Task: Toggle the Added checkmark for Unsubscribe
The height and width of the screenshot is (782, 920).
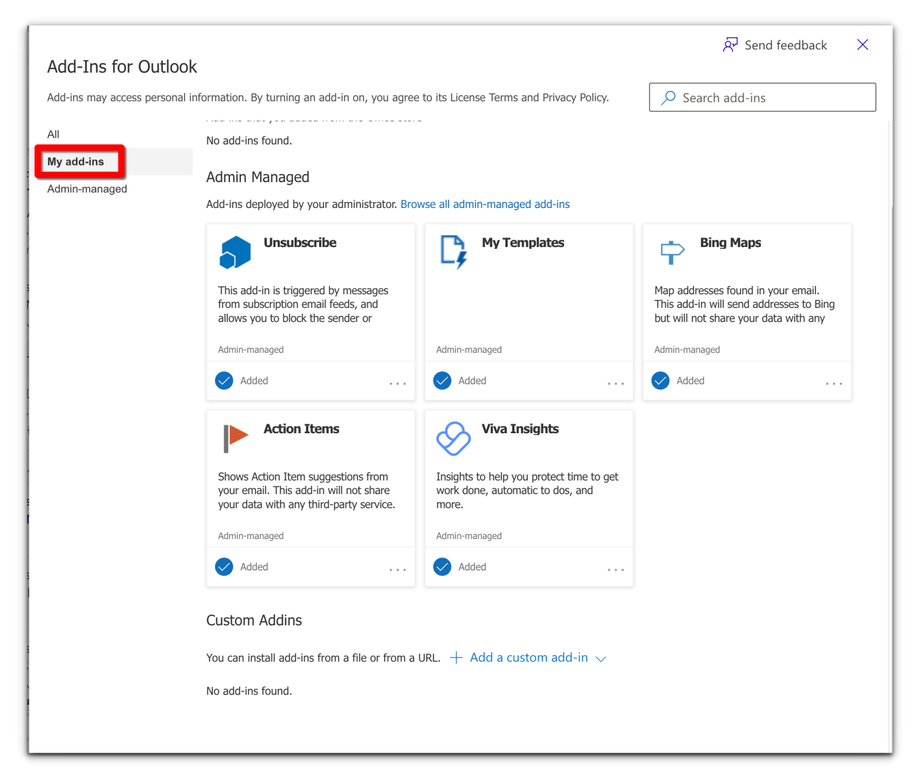Action: [224, 381]
